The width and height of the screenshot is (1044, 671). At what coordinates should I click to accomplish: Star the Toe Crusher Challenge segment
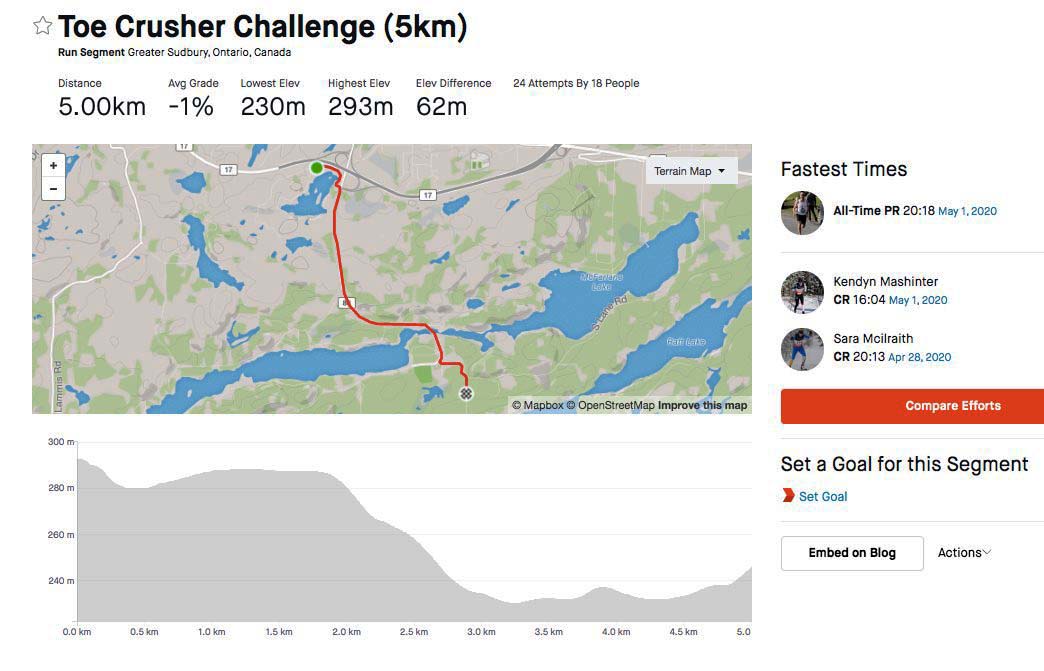tap(43, 26)
